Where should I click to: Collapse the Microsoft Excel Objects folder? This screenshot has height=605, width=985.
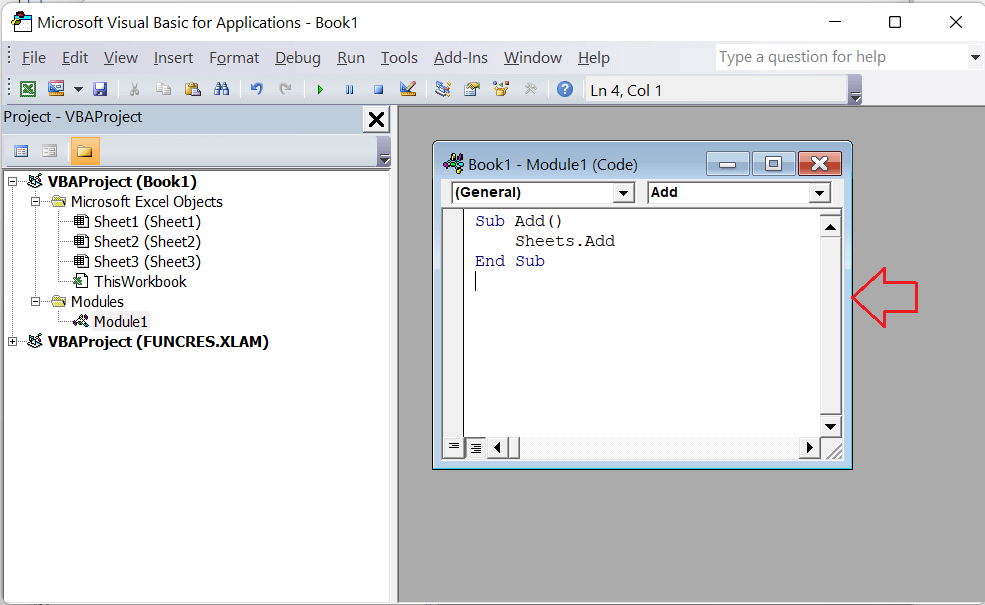tap(36, 202)
